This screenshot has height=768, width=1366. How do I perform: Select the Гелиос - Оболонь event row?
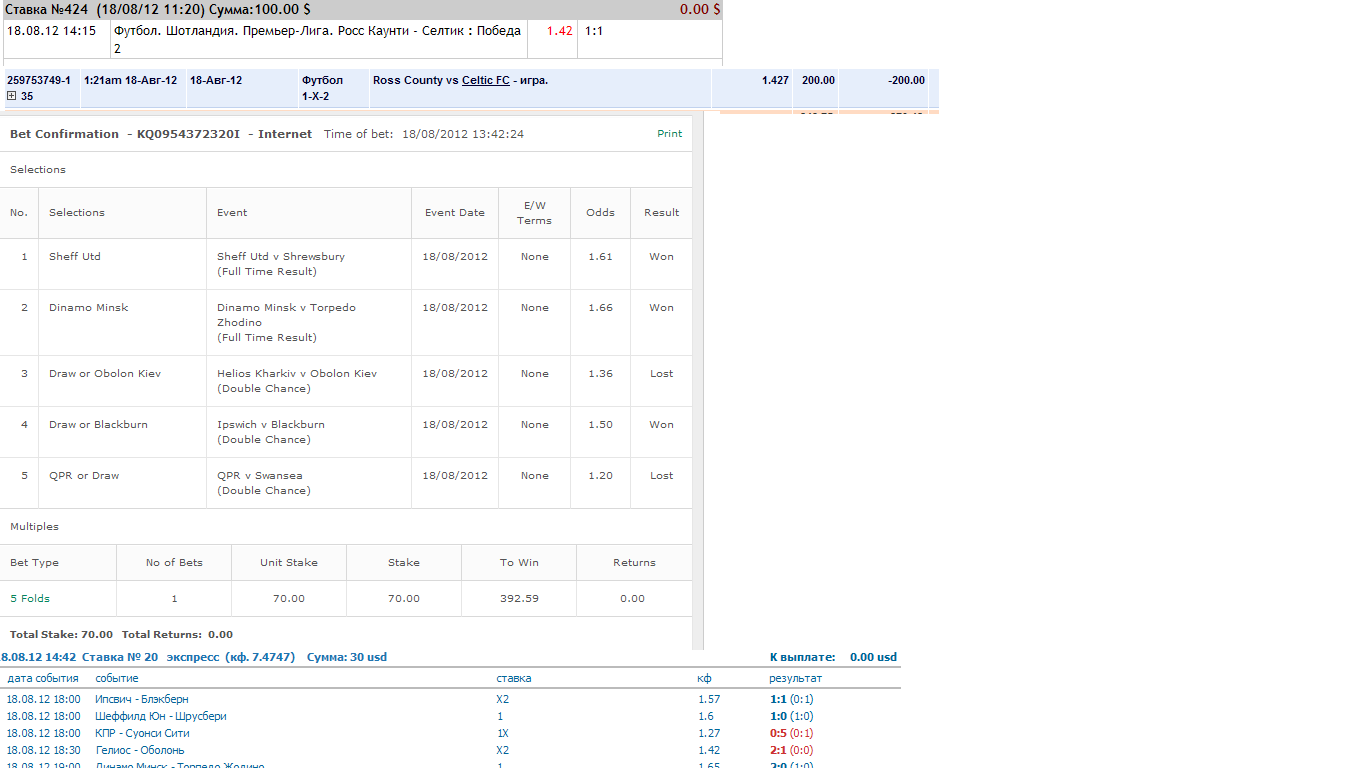pyautogui.click(x=140, y=751)
